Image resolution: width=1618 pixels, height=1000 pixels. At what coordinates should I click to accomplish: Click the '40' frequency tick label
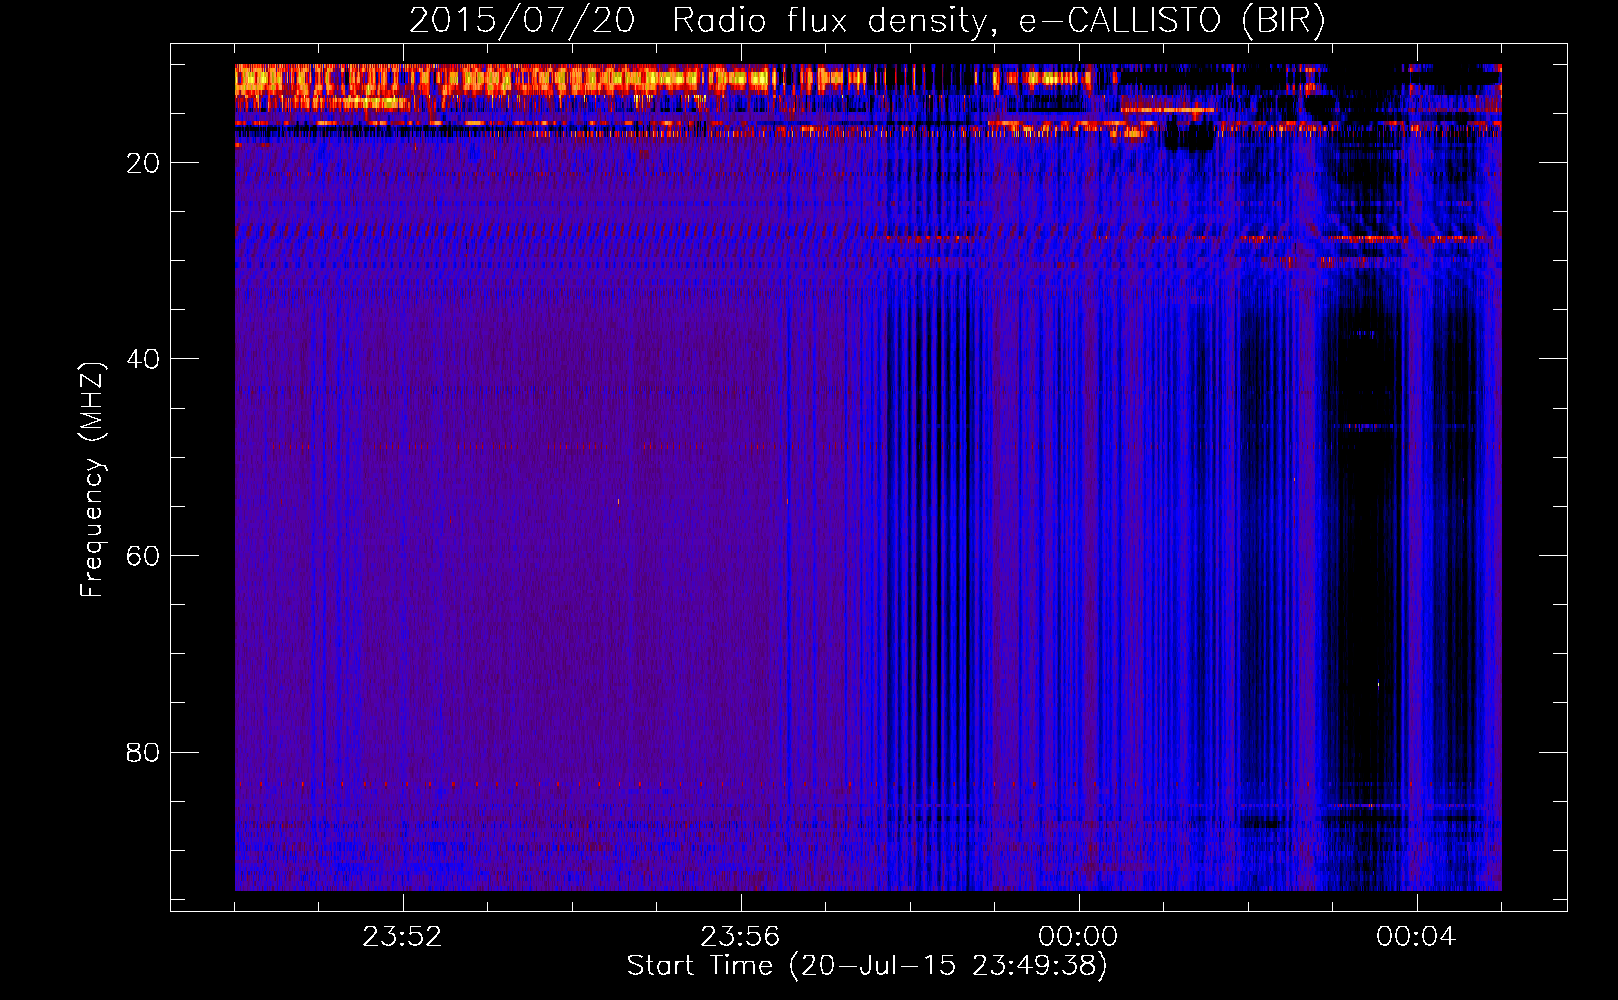point(143,359)
